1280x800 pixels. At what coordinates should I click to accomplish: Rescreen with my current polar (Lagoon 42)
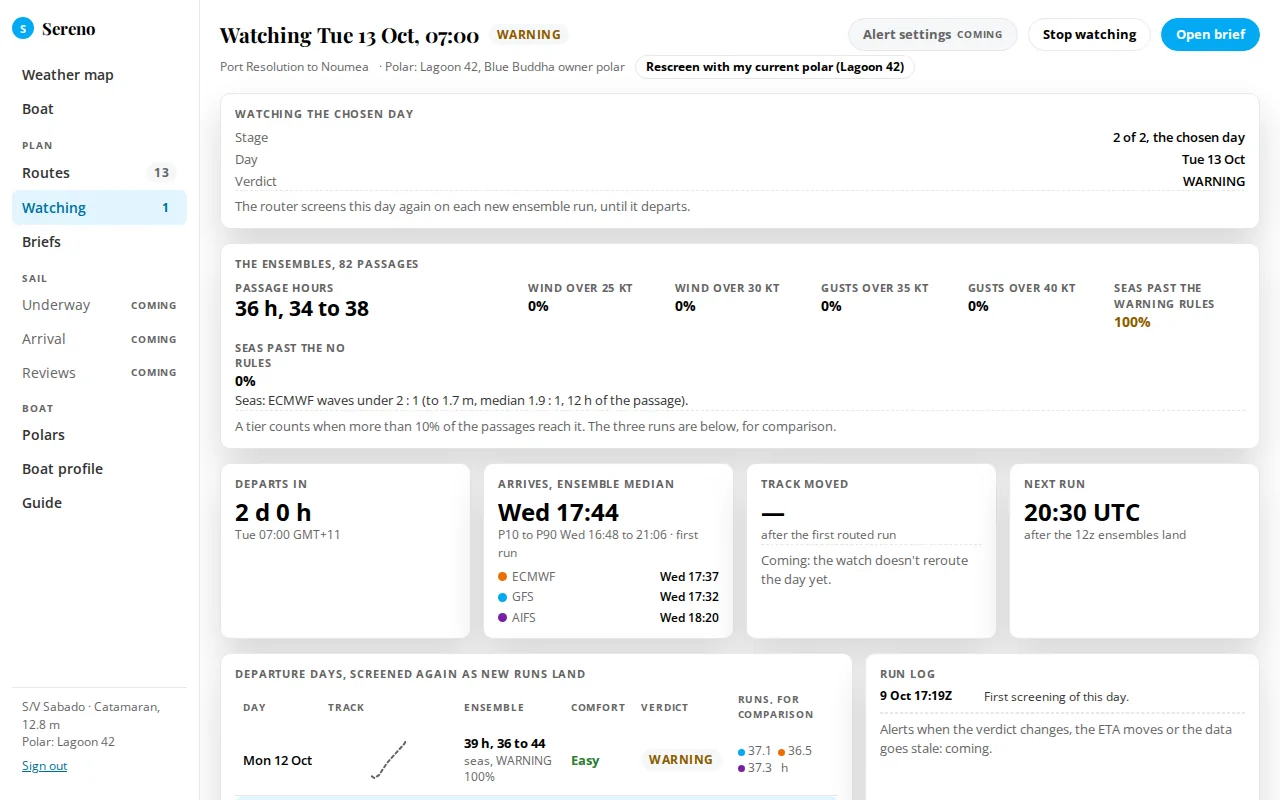[x=775, y=67]
